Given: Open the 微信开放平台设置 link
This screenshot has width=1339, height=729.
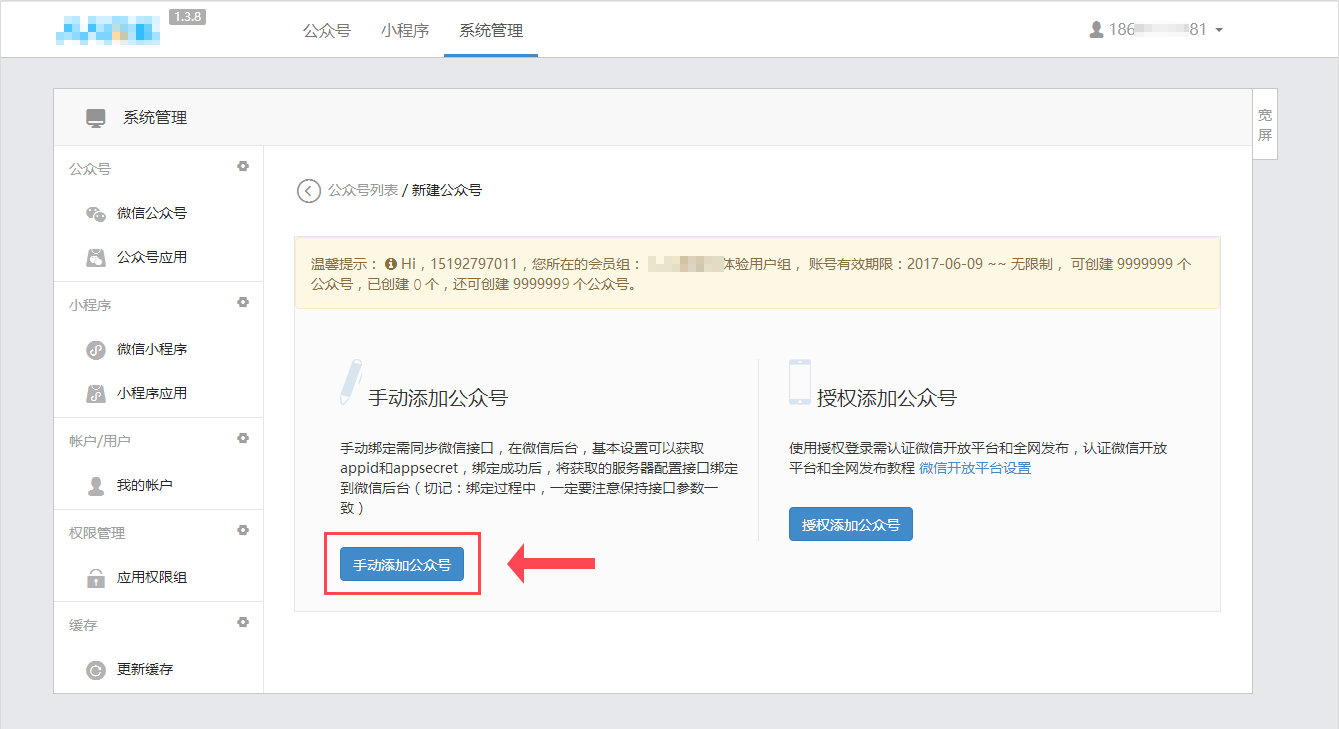Looking at the screenshot, I should (x=974, y=468).
